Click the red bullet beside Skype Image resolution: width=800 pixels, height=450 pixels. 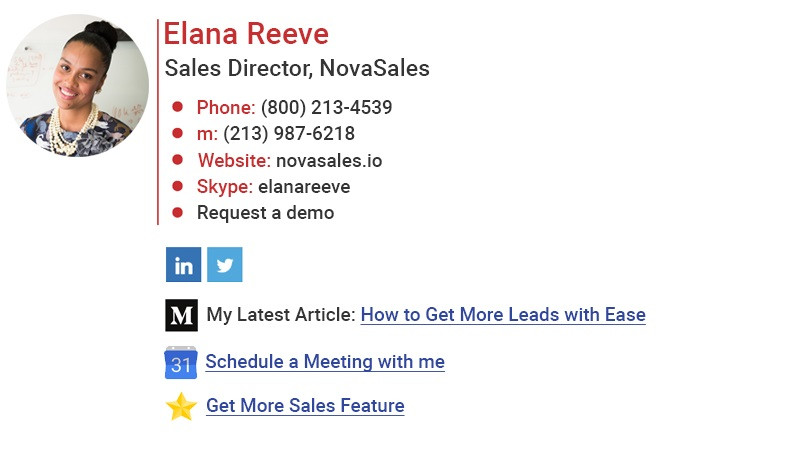177,186
